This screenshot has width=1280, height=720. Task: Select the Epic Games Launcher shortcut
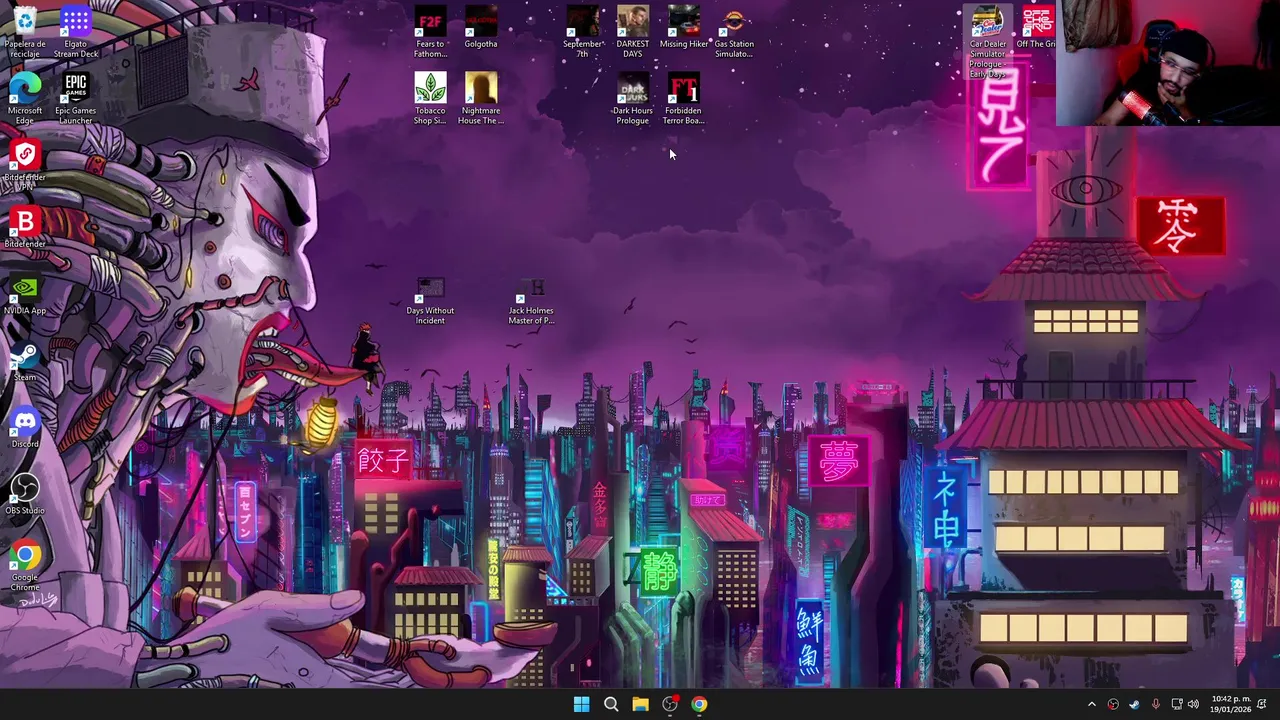coord(76,99)
